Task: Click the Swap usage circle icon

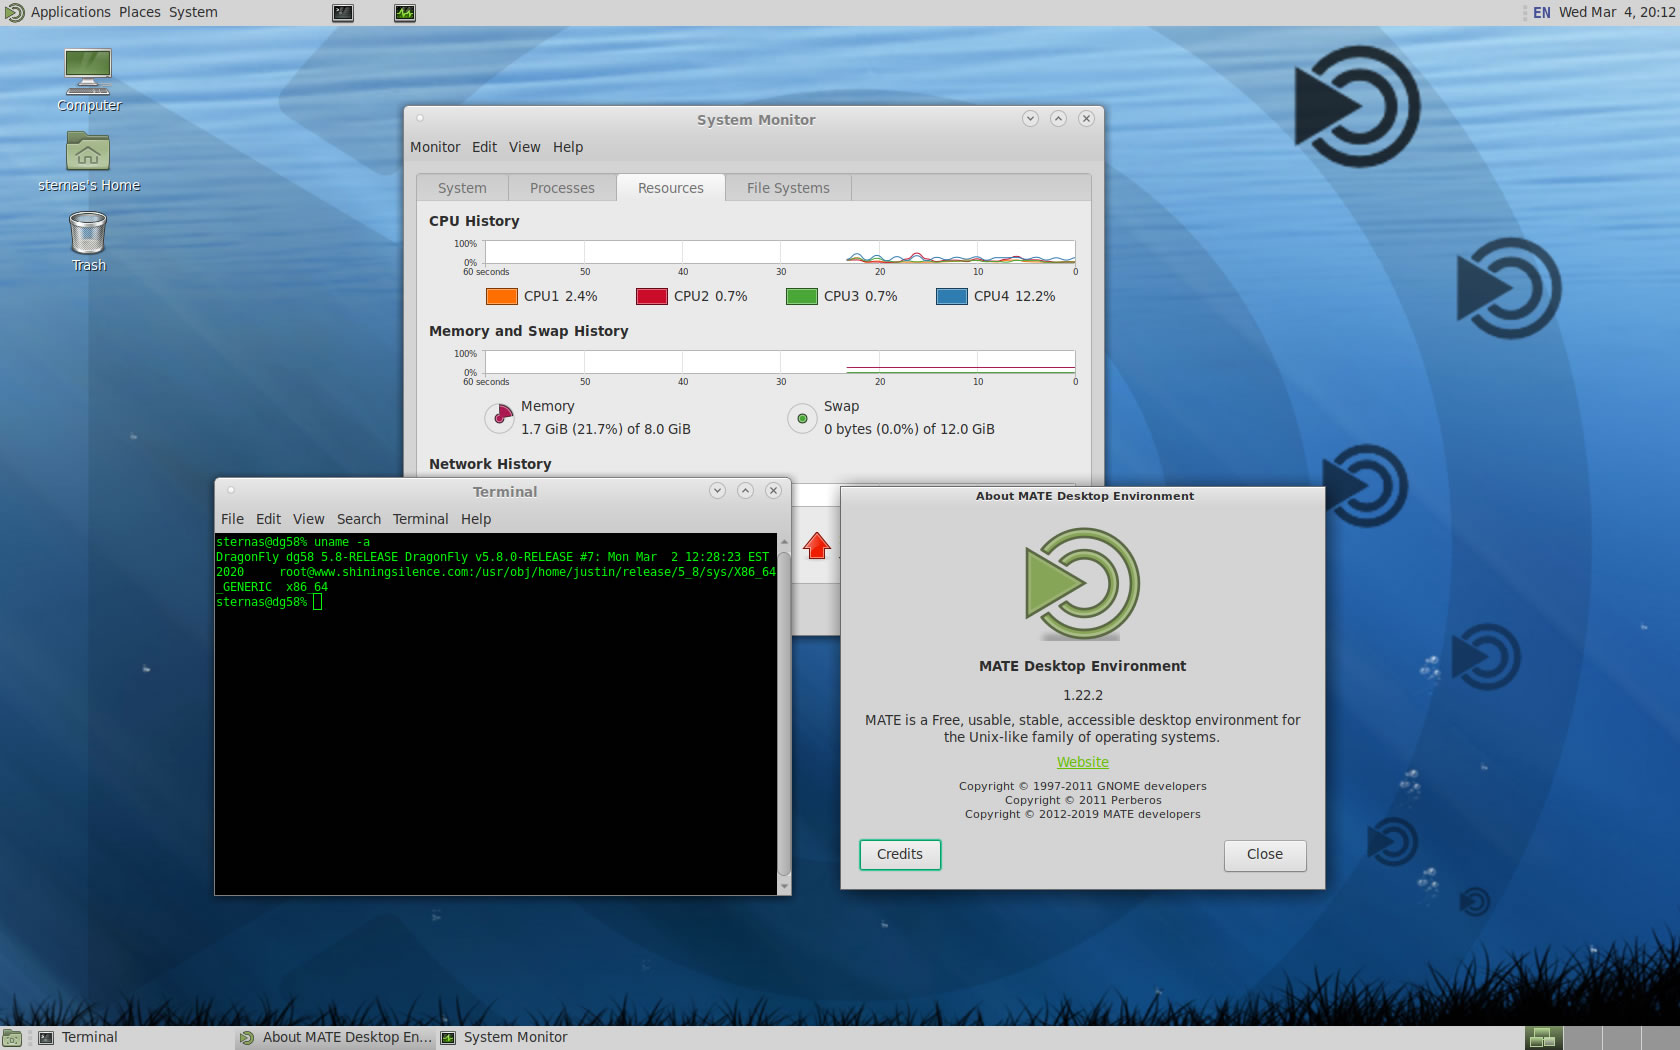Action: 802,418
